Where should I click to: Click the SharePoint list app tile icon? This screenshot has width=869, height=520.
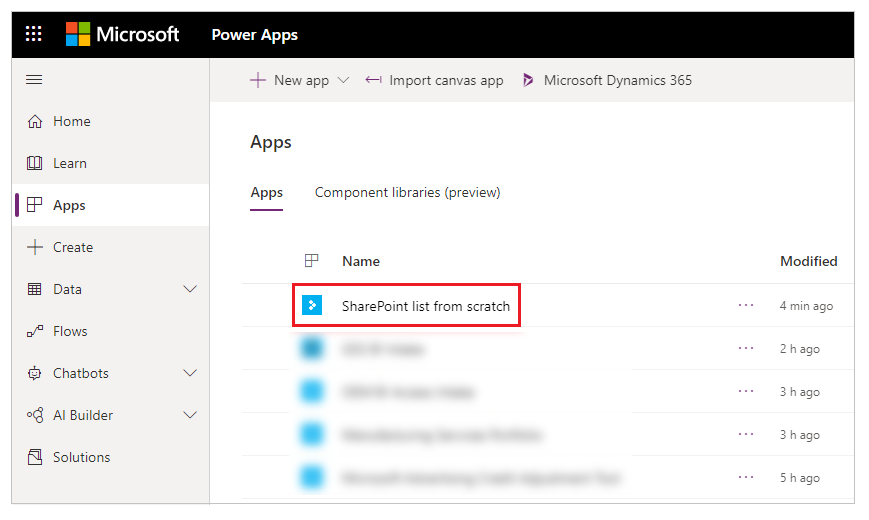click(x=312, y=305)
